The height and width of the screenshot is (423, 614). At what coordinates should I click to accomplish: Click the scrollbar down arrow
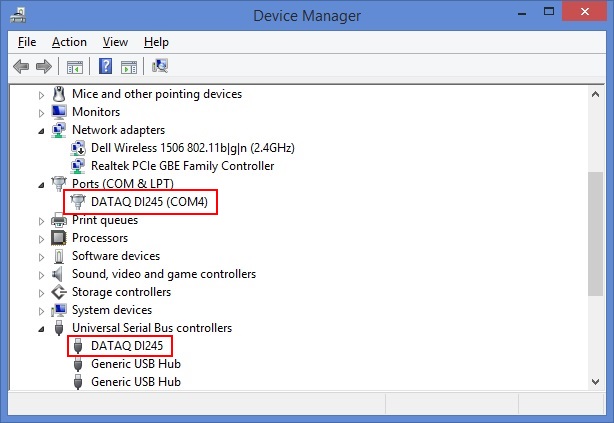point(596,381)
